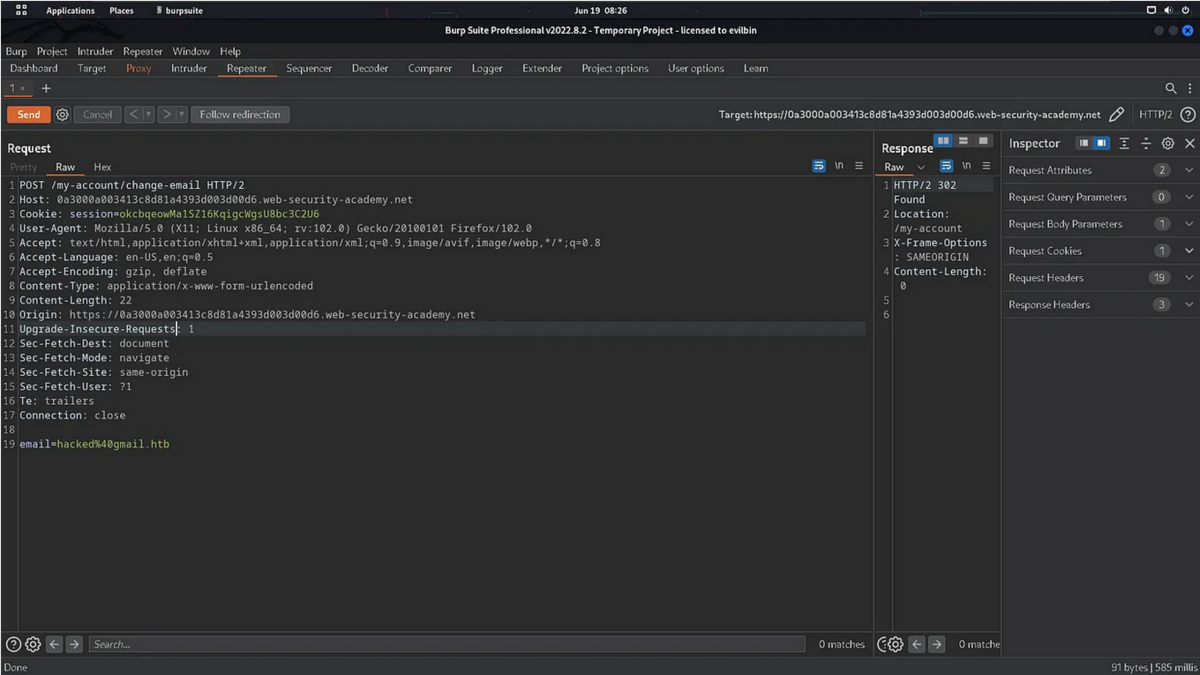Expand Request Query Parameters section
Image resolution: width=1200 pixels, height=675 pixels.
(1189, 198)
